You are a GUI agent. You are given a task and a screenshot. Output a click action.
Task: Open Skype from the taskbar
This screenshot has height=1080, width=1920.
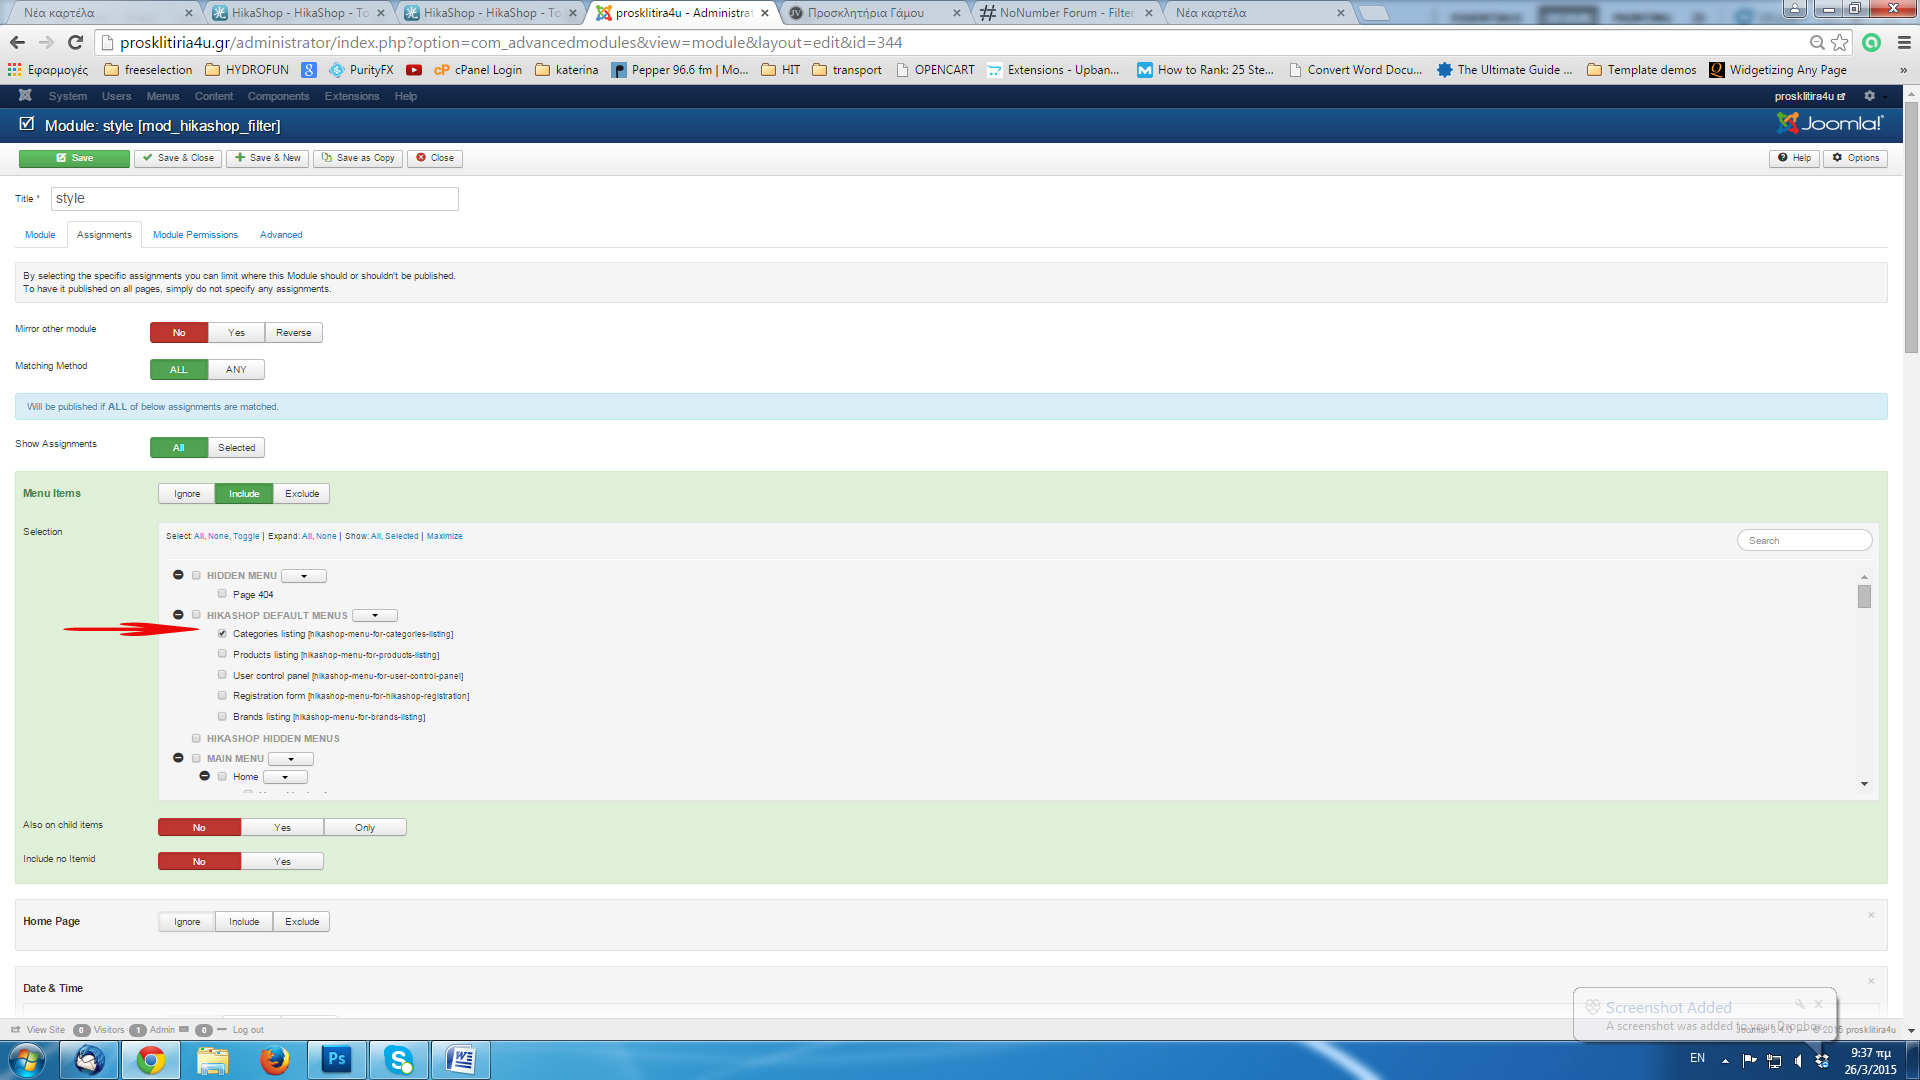click(x=399, y=1059)
